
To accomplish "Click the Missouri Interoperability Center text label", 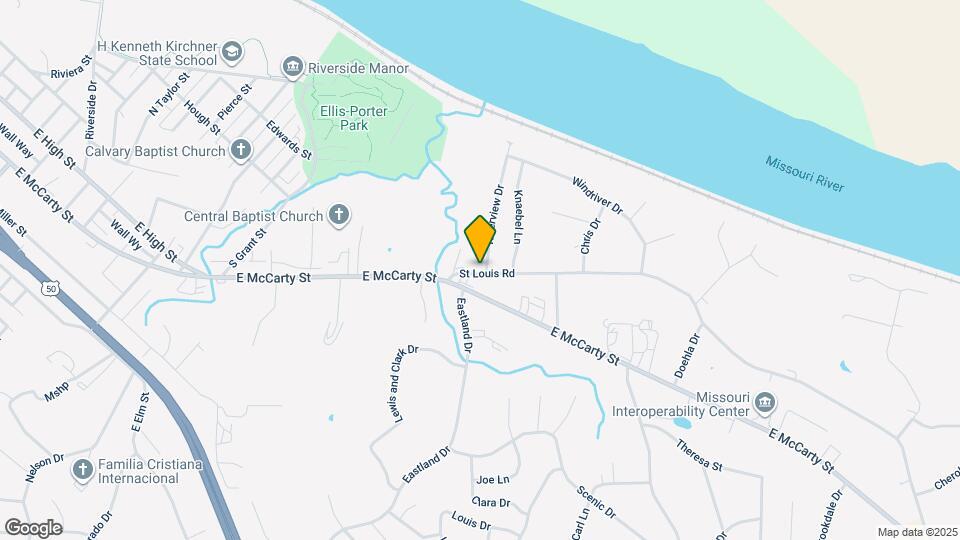I will [x=681, y=405].
